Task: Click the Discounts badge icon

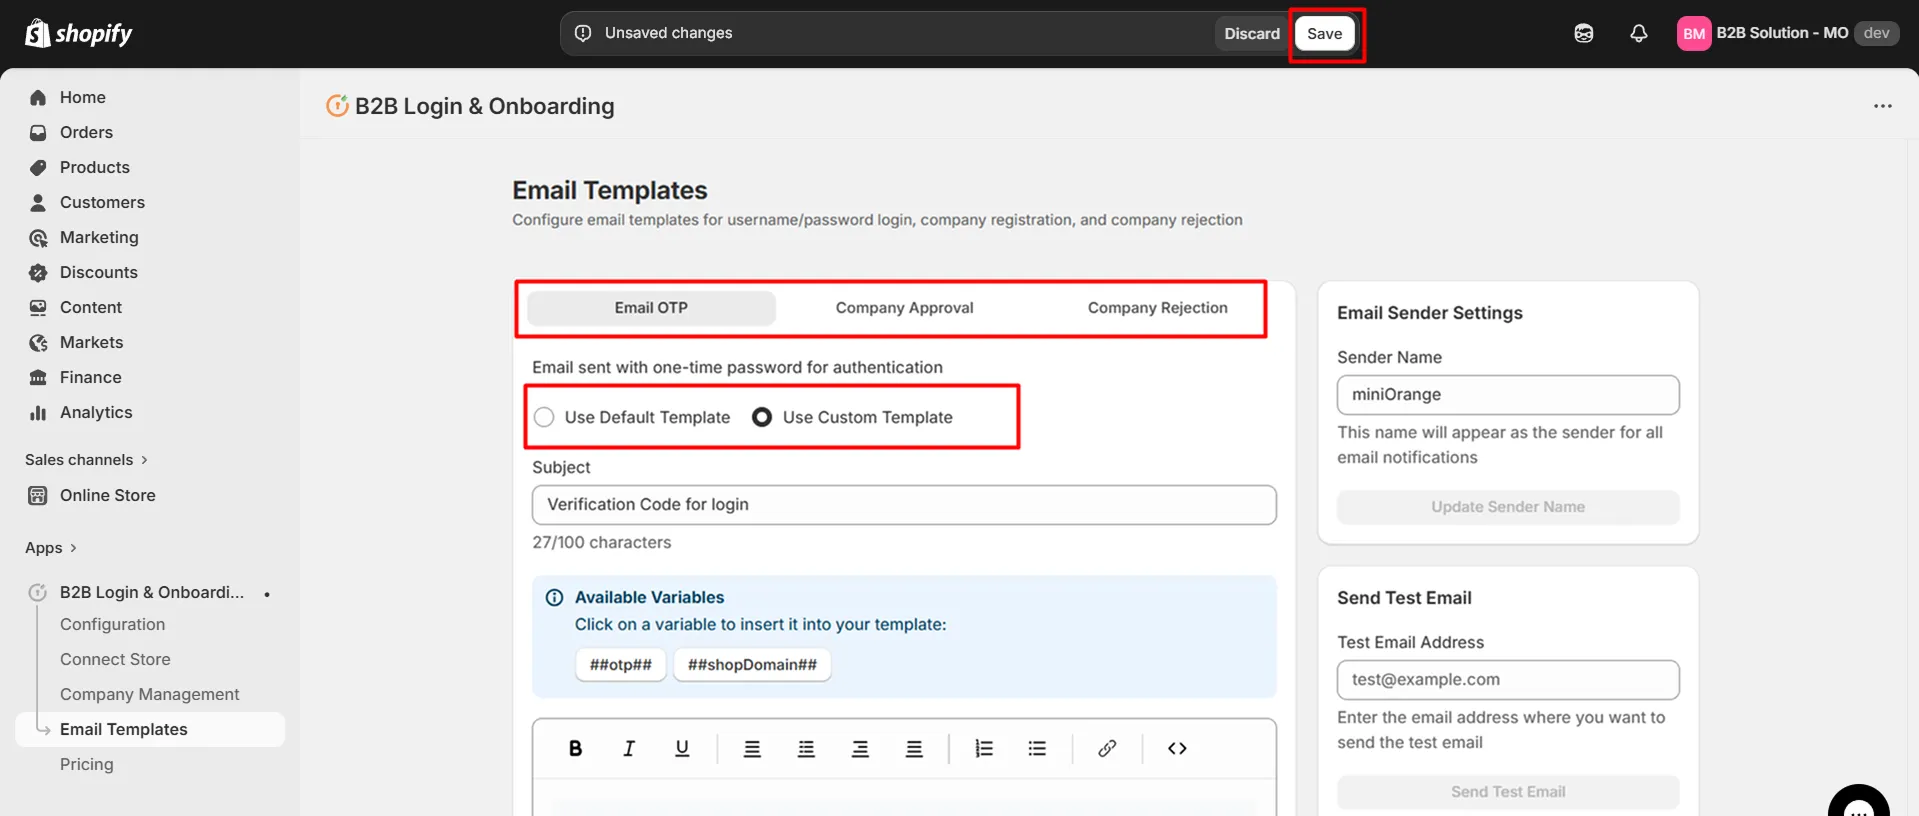Action: tap(38, 272)
